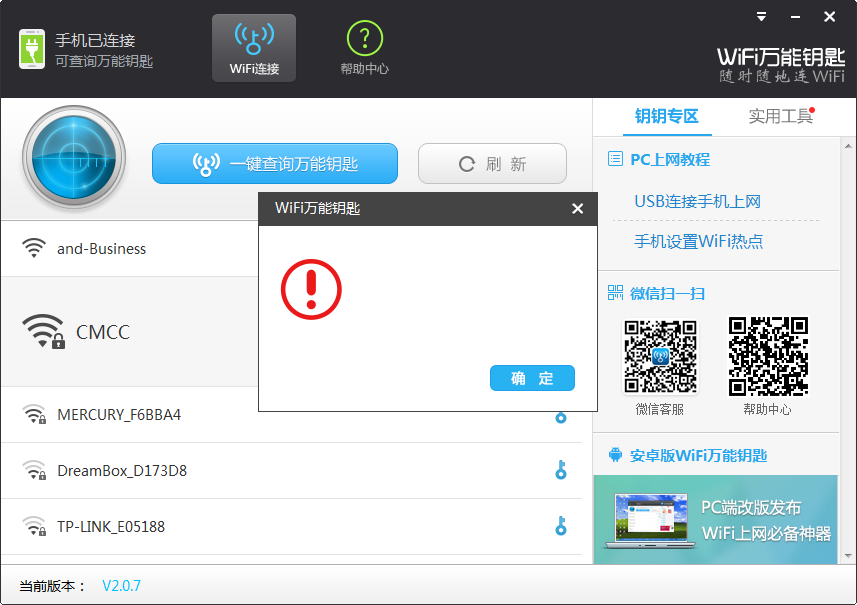Select the and-Business network row
Screen dimensions: 857x605
click(x=130, y=249)
